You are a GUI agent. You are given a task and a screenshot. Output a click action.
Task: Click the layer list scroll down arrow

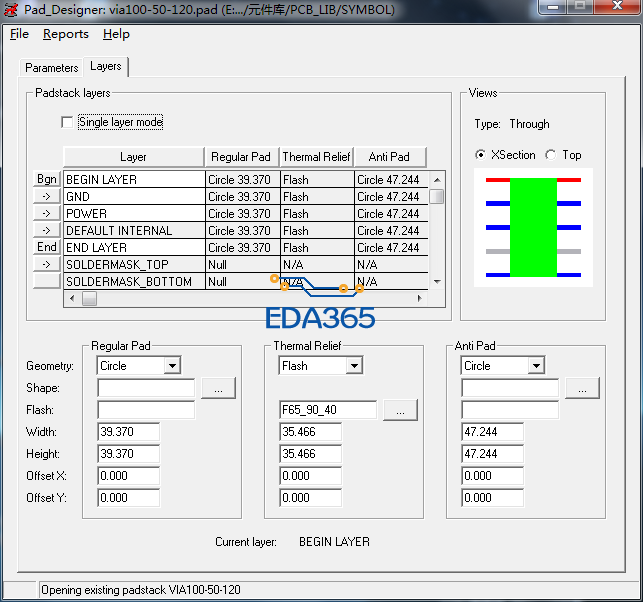click(x=437, y=282)
